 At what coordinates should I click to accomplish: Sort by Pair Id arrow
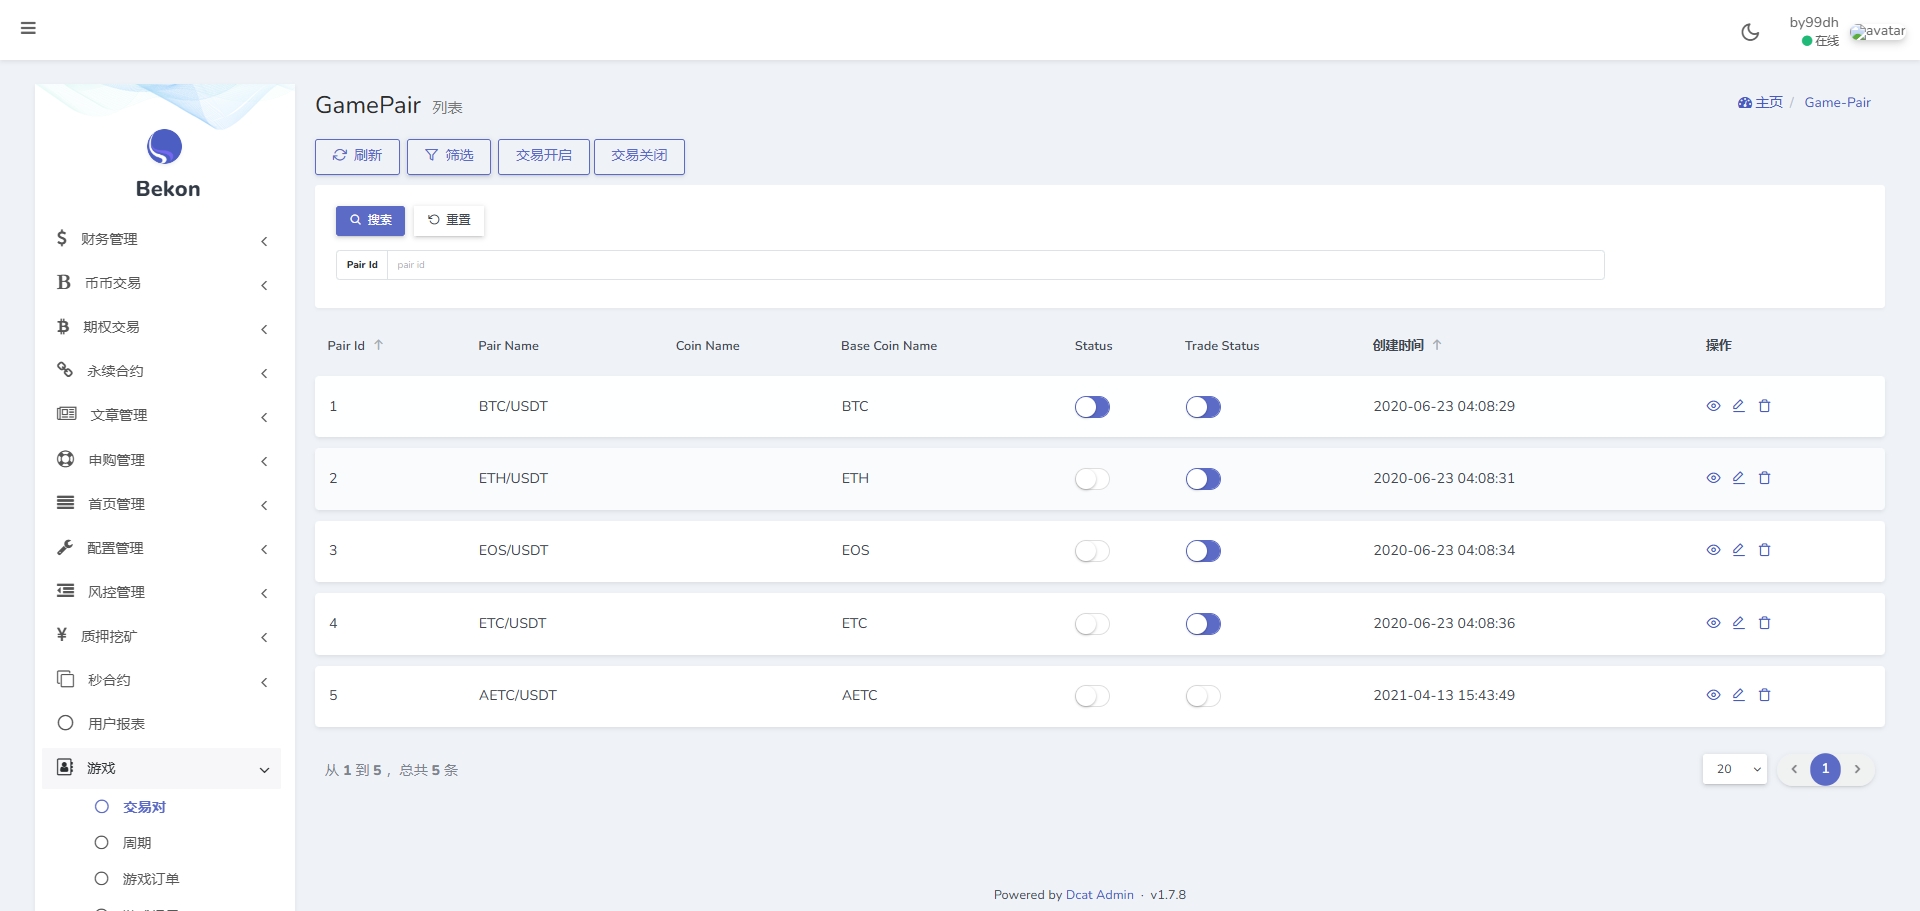[x=379, y=345]
